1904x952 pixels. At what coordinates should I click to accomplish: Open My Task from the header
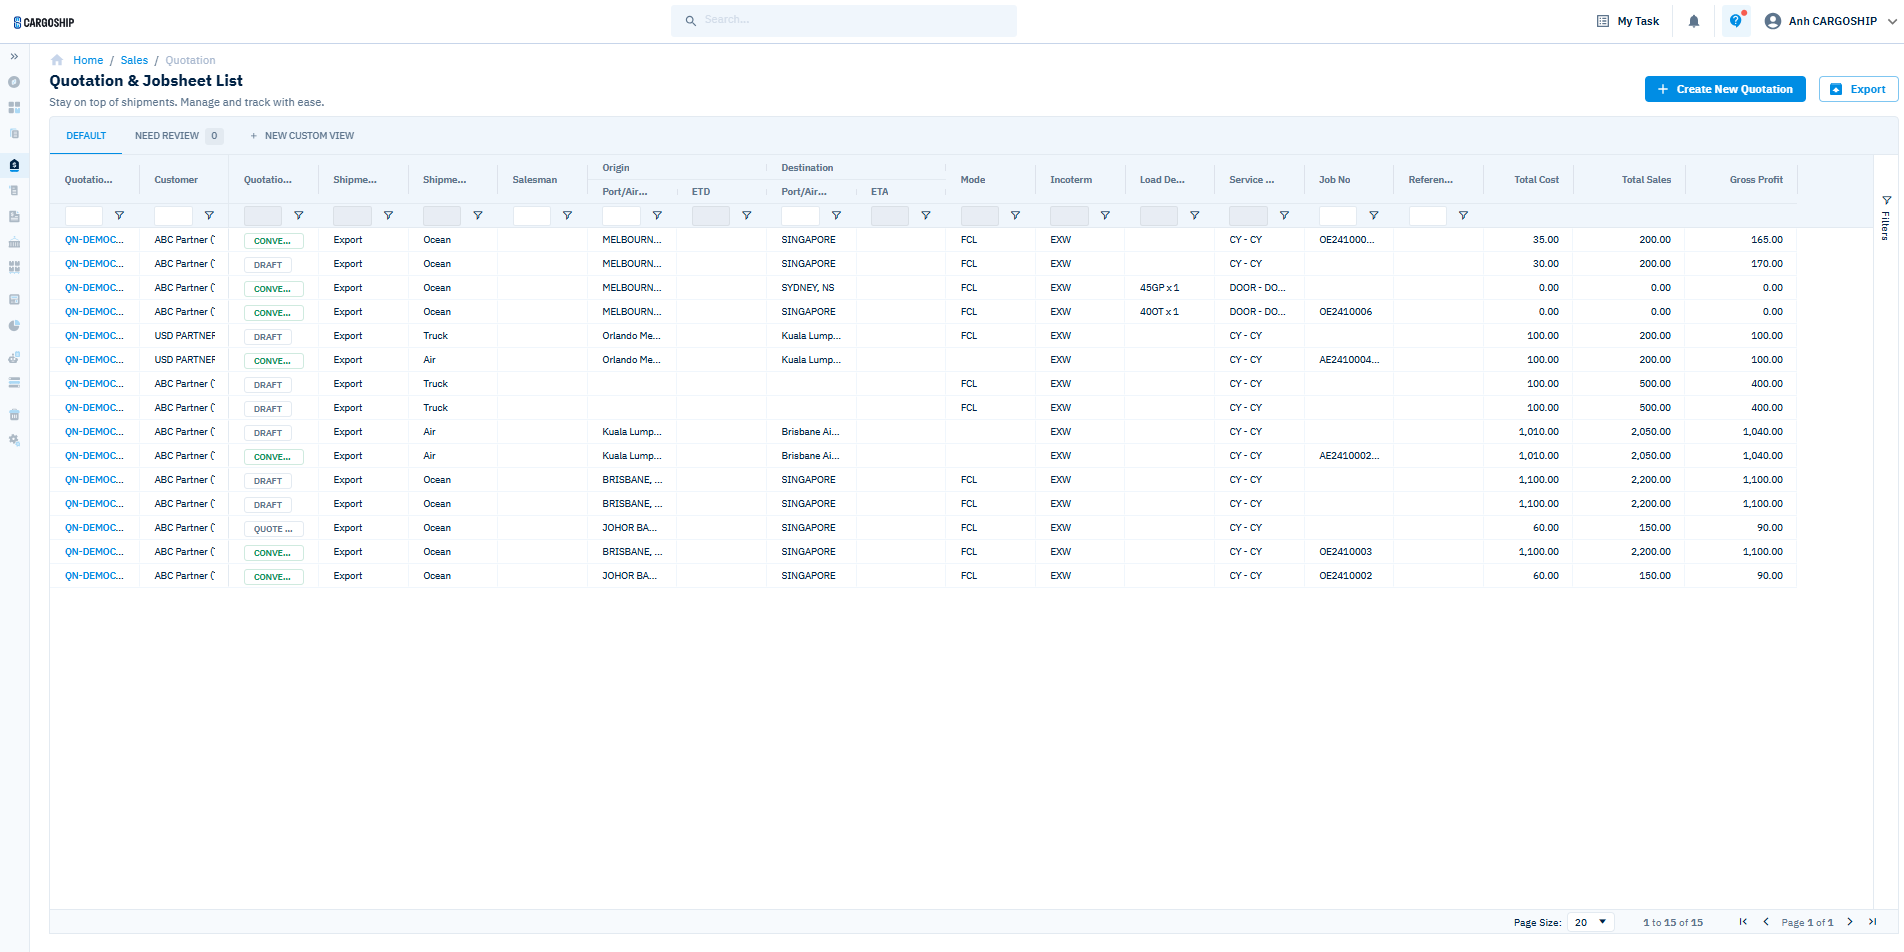tap(1628, 21)
